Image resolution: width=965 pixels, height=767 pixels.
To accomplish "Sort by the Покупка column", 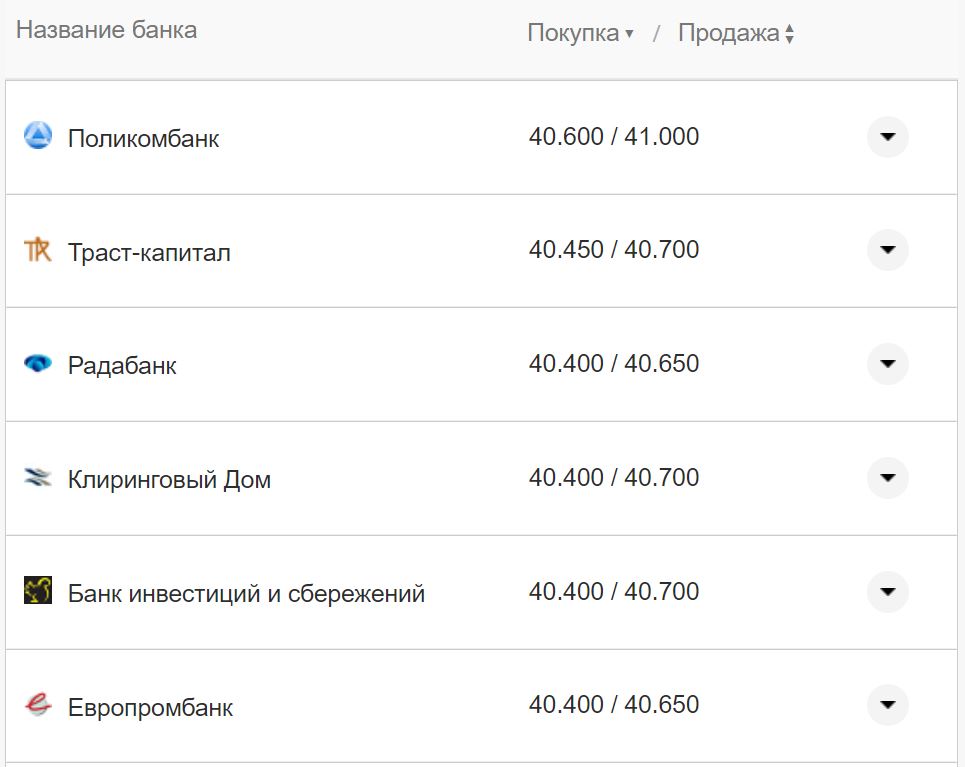I will pos(575,32).
